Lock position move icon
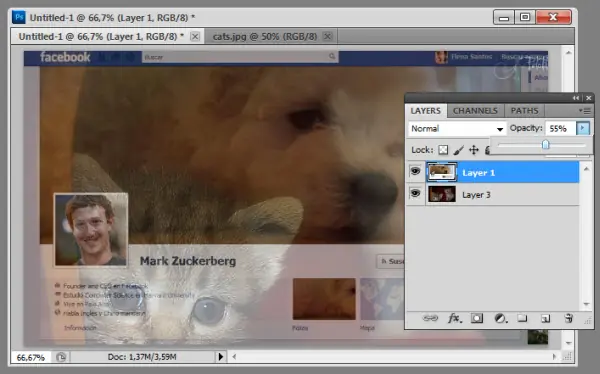The height and width of the screenshot is (374, 600). click(x=474, y=150)
